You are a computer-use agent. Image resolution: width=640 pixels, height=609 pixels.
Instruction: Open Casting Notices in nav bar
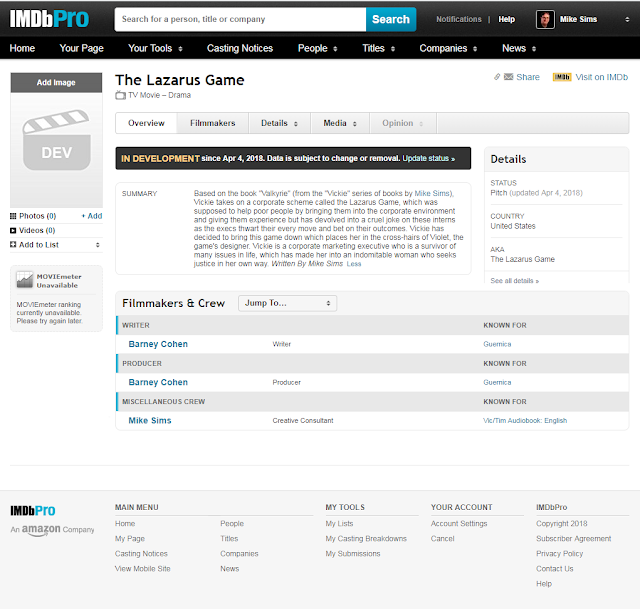coord(240,49)
